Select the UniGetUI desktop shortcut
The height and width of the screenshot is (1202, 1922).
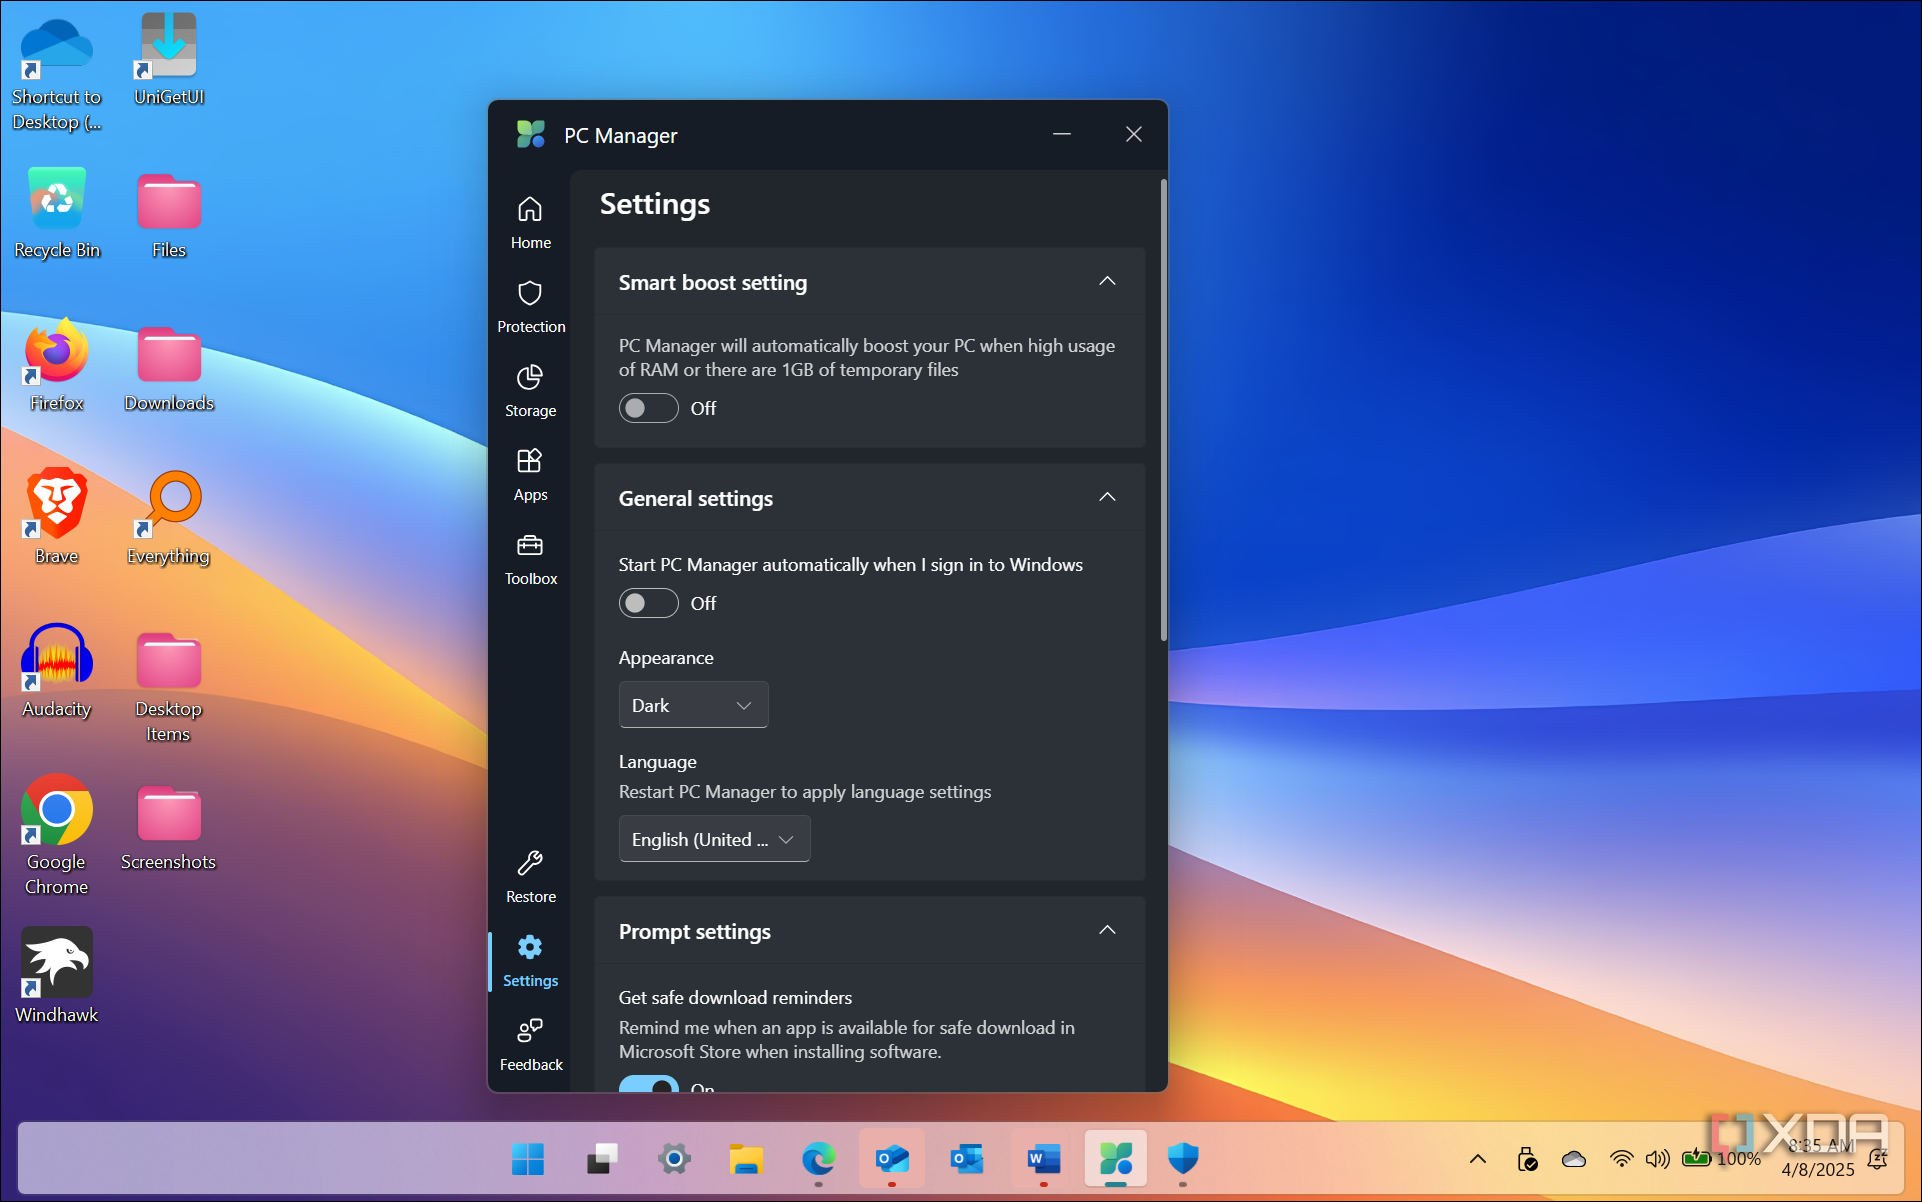tap(169, 60)
